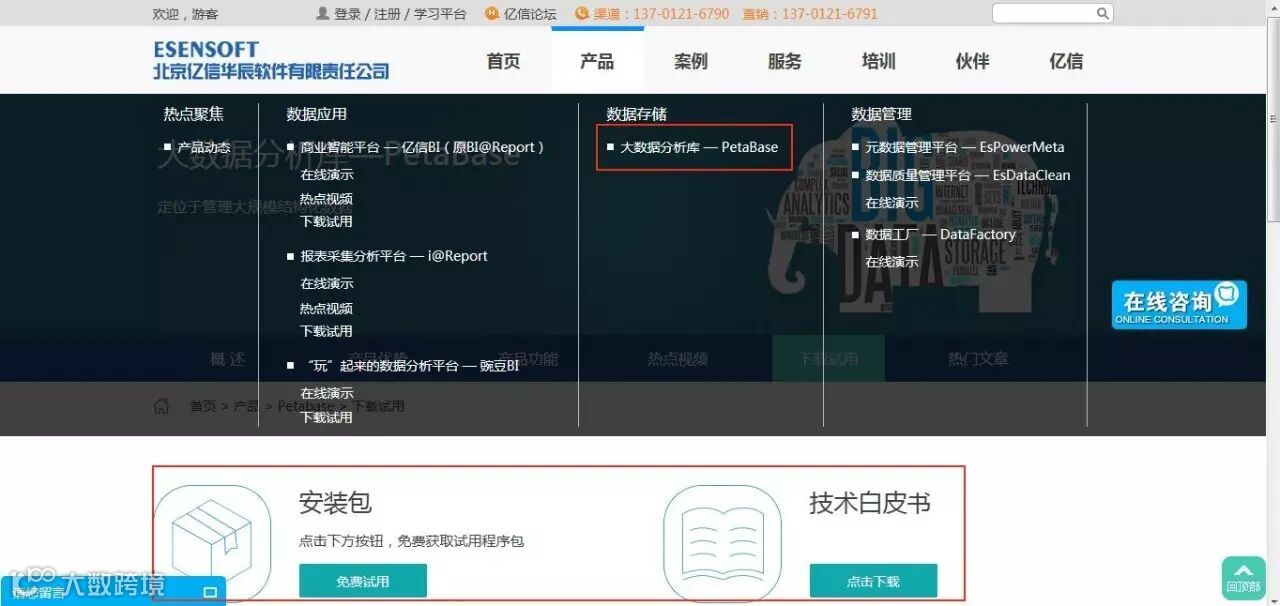Click 首页 in the breadcrumb
The width and height of the screenshot is (1280, 606).
[x=203, y=406]
